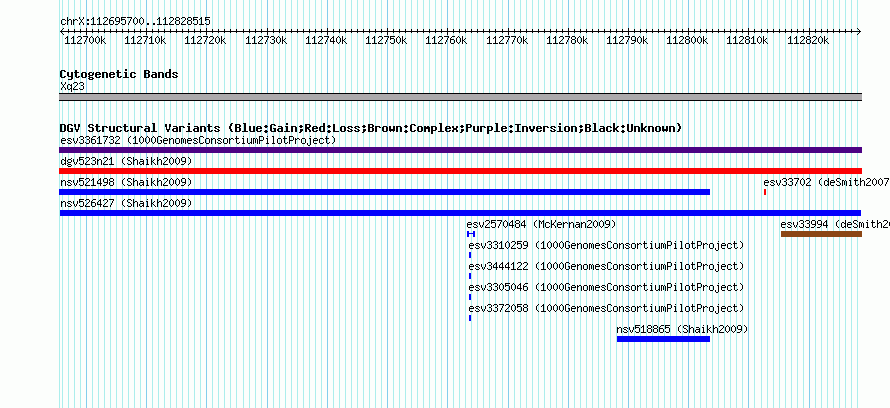Click the 112820k ruler tick label

pos(808,40)
